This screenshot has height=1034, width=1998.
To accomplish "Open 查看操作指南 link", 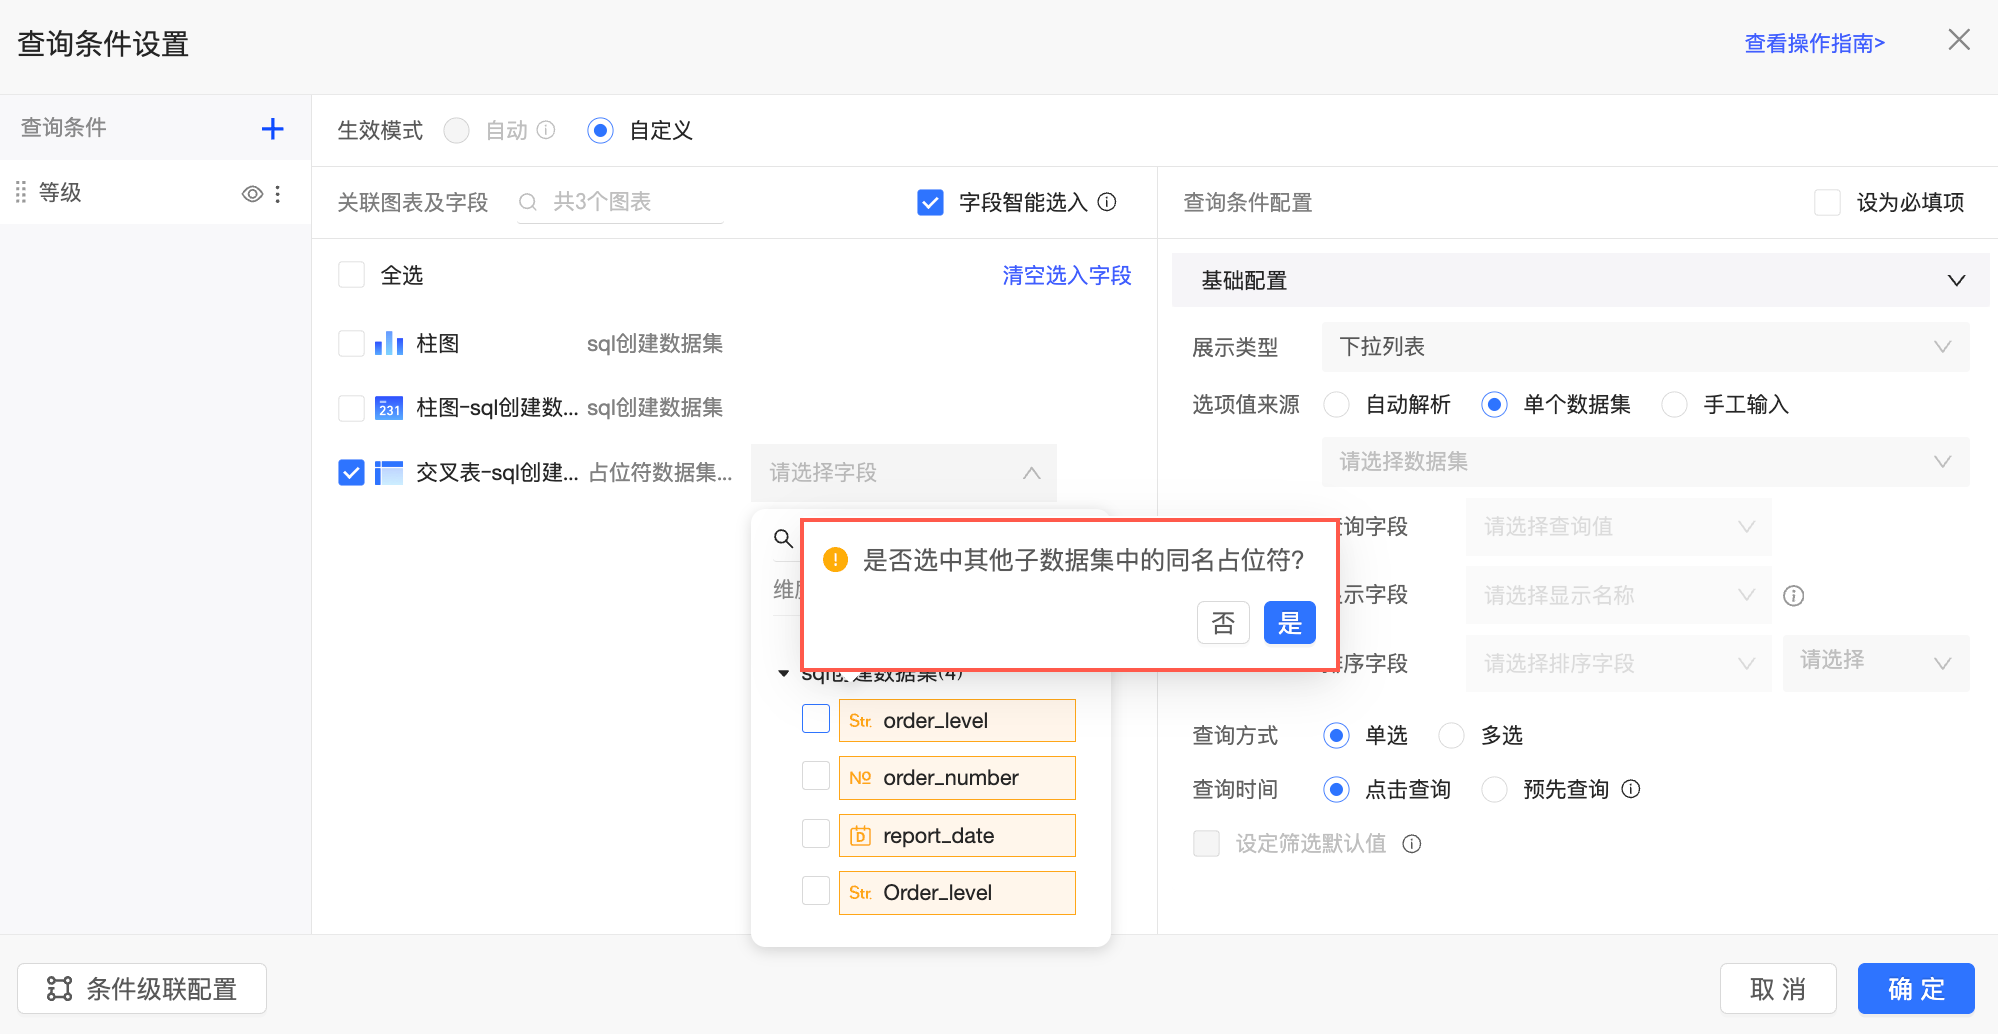I will pos(1814,43).
